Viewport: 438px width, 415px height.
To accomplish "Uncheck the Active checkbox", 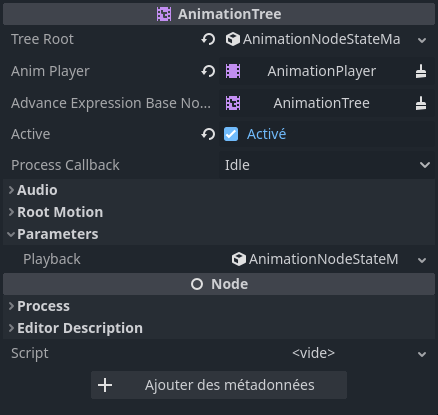I will tap(231, 134).
